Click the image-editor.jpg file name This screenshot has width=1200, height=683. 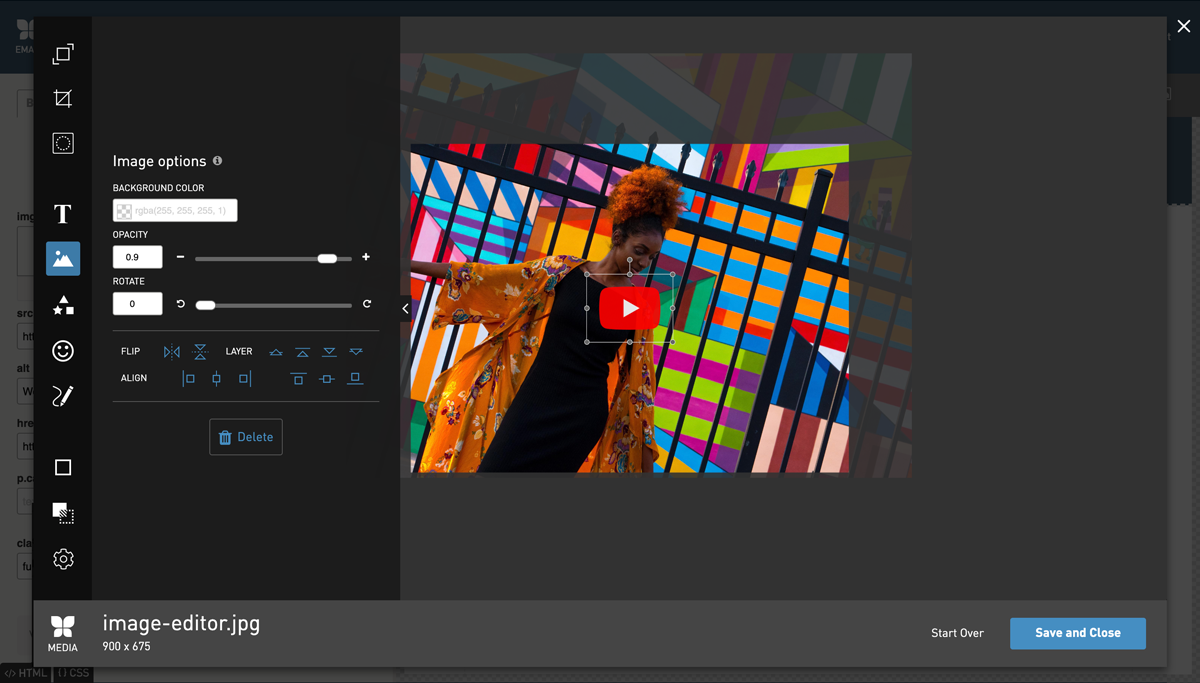click(x=181, y=623)
